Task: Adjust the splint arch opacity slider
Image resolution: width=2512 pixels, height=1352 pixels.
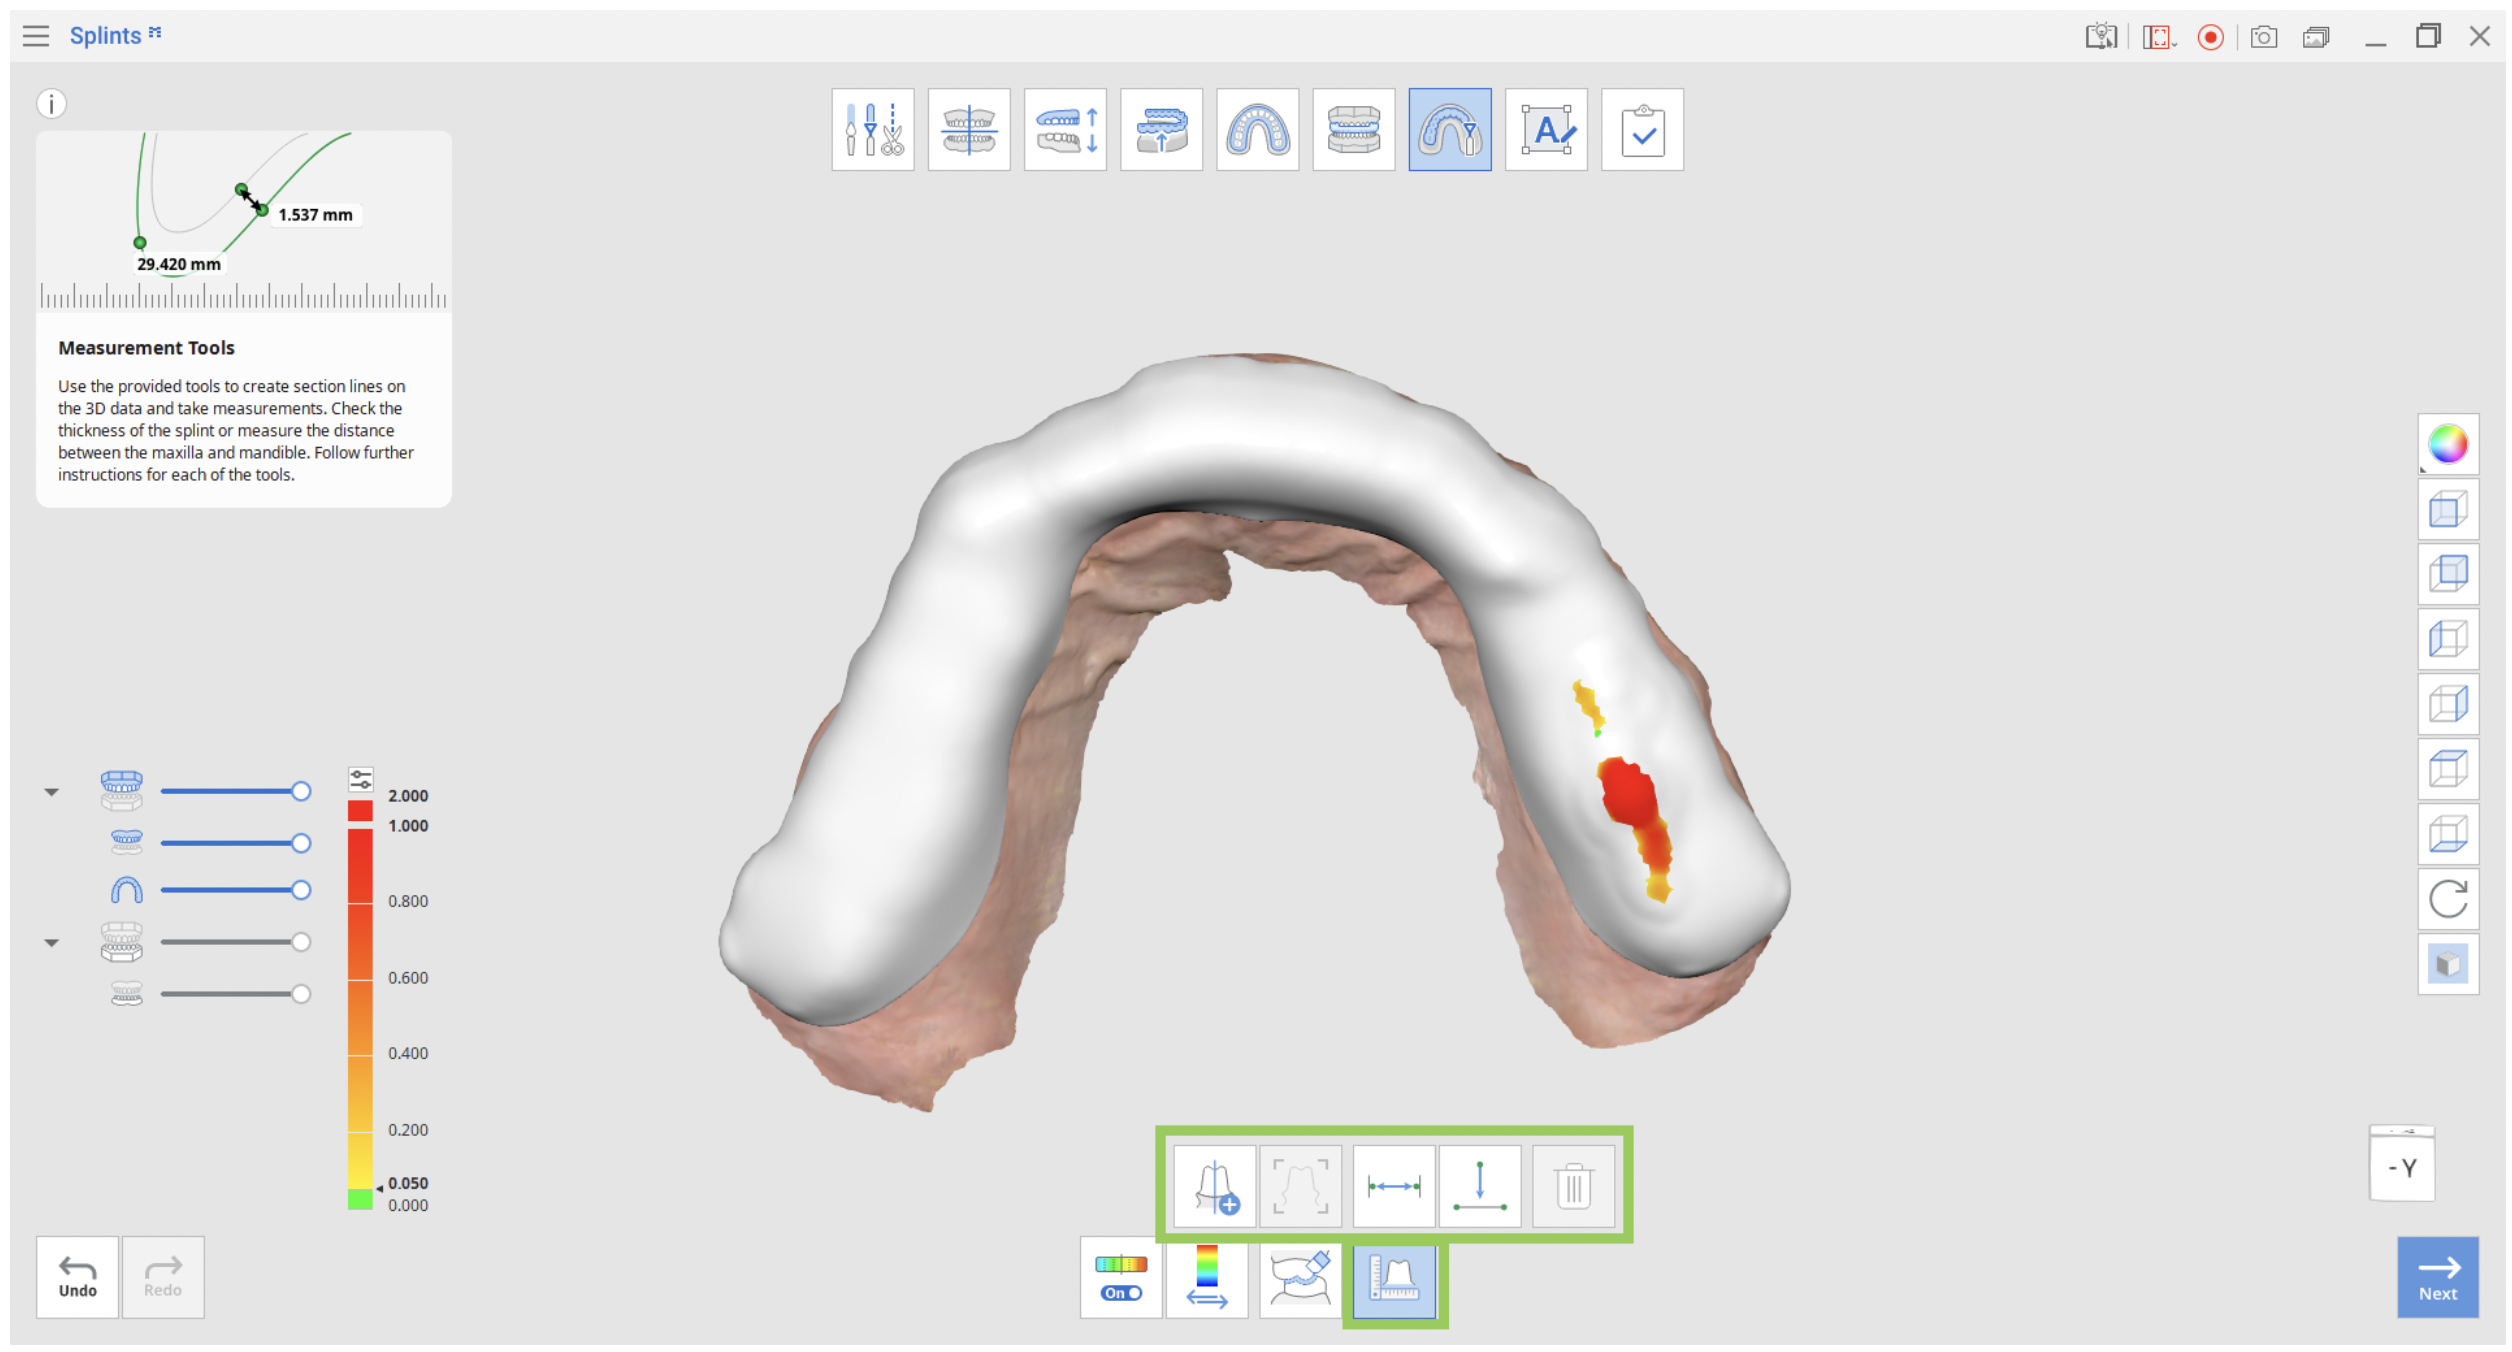Action: 235,890
